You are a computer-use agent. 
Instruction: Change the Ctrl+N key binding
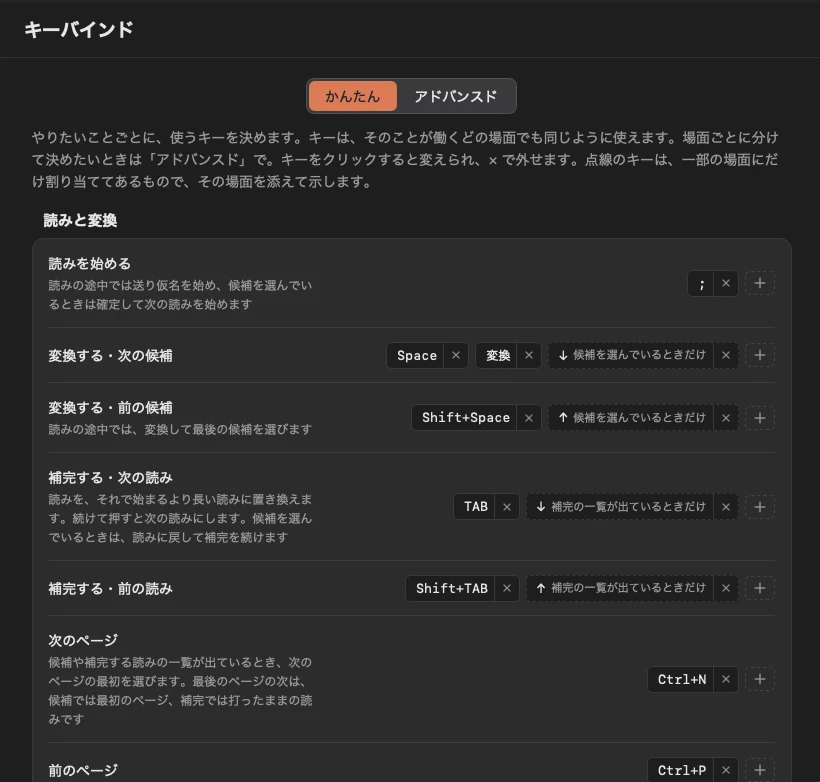[x=681, y=679]
